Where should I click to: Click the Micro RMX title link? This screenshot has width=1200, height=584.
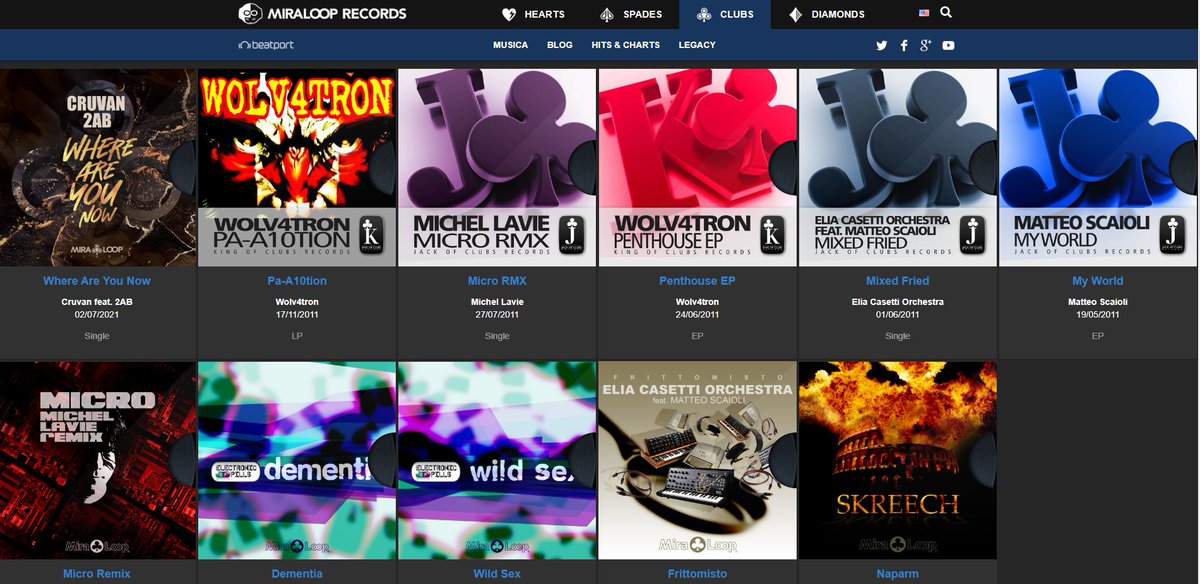(x=497, y=281)
